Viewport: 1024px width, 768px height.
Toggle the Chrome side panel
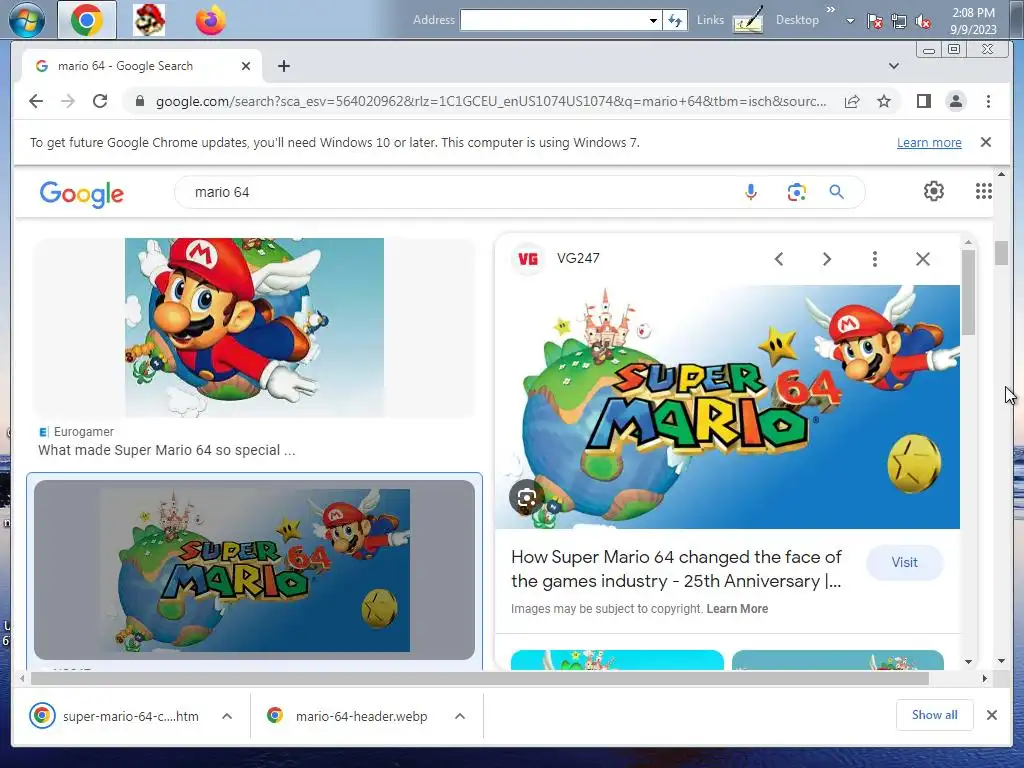click(x=923, y=101)
